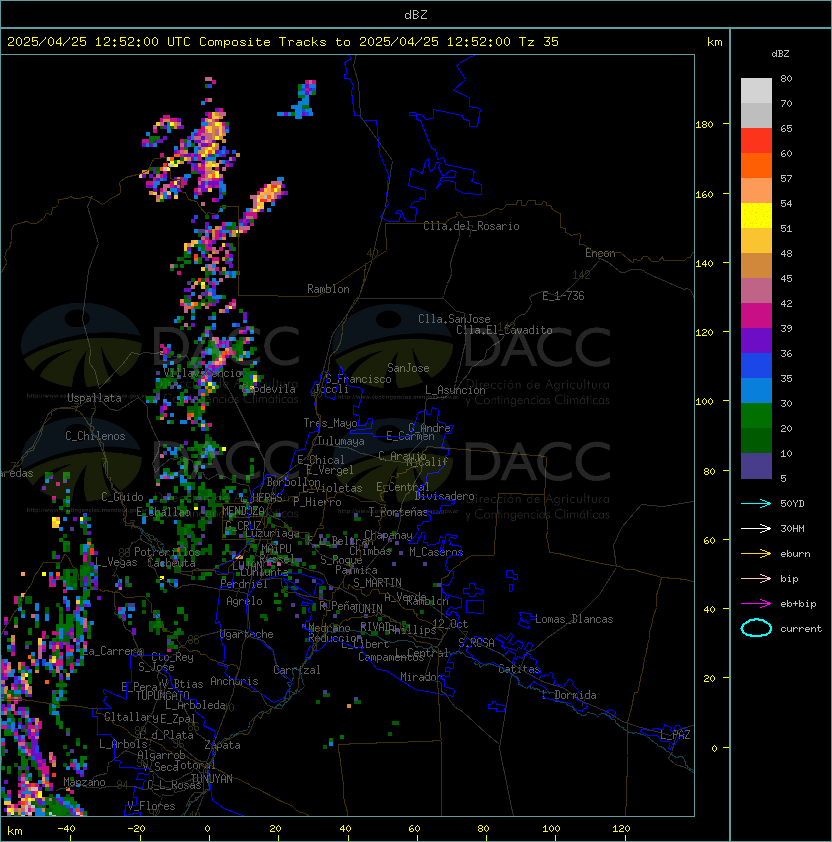This screenshot has height=842, width=832.
Task: Click the TUPUNGATO town label
Action: 162,696
